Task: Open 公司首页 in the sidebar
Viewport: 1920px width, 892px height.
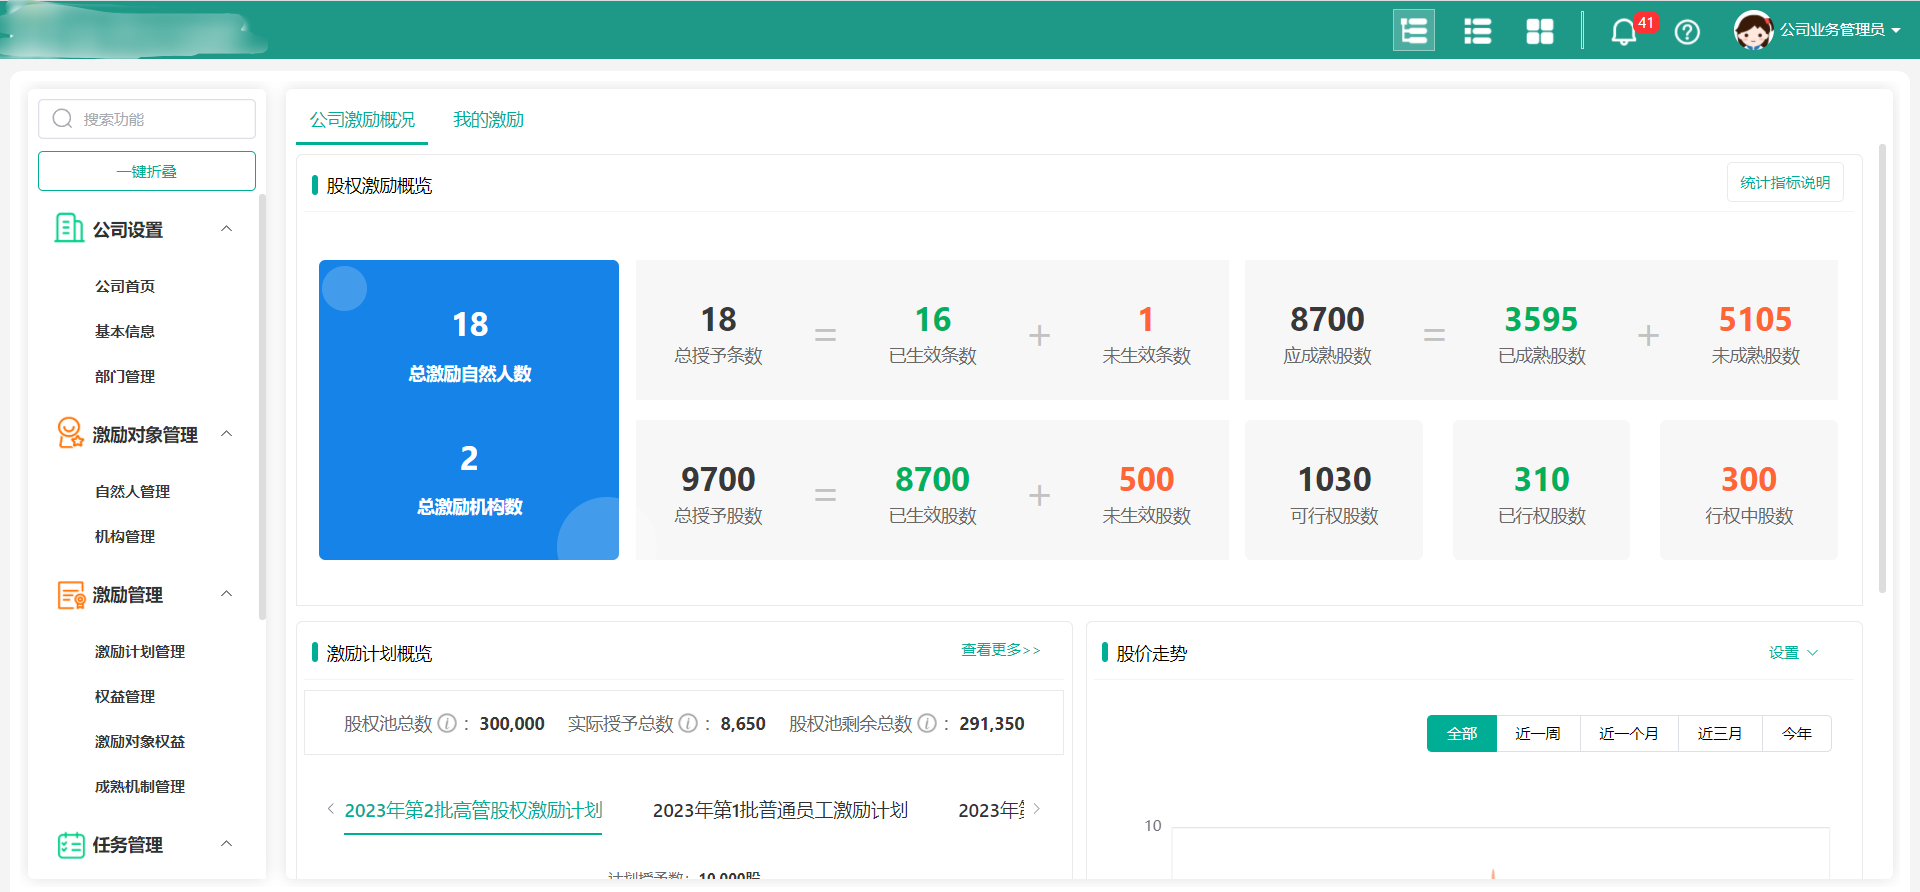Action: click(x=125, y=286)
